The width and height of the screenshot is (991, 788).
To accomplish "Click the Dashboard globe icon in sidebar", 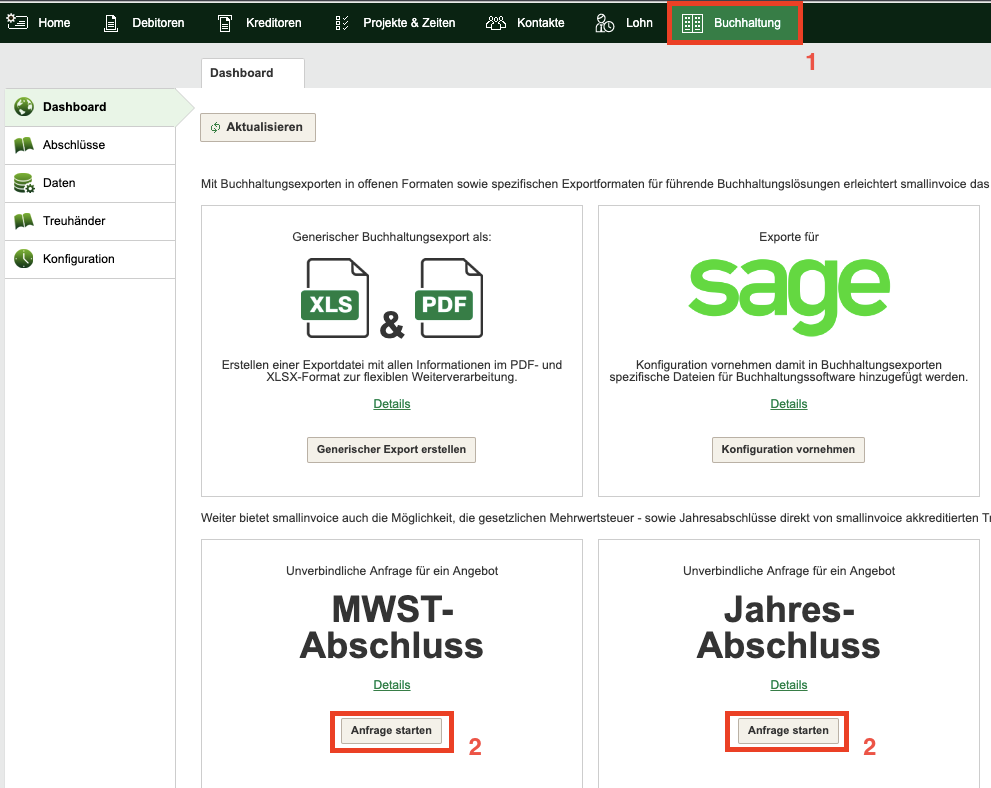I will [24, 107].
